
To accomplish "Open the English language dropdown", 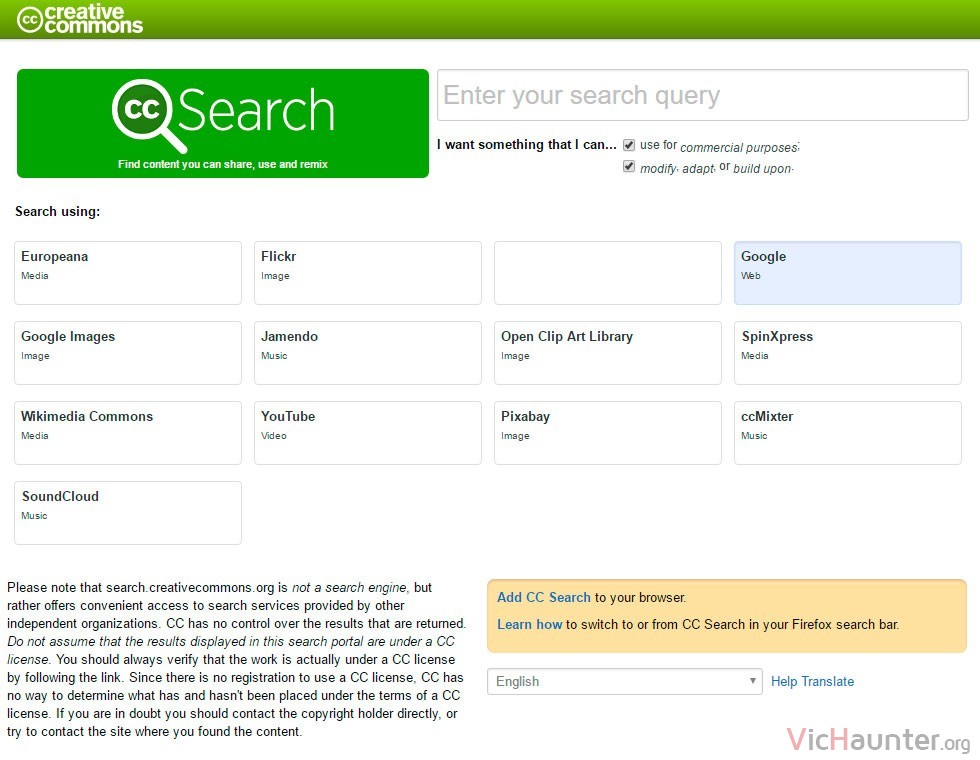I will tap(625, 681).
